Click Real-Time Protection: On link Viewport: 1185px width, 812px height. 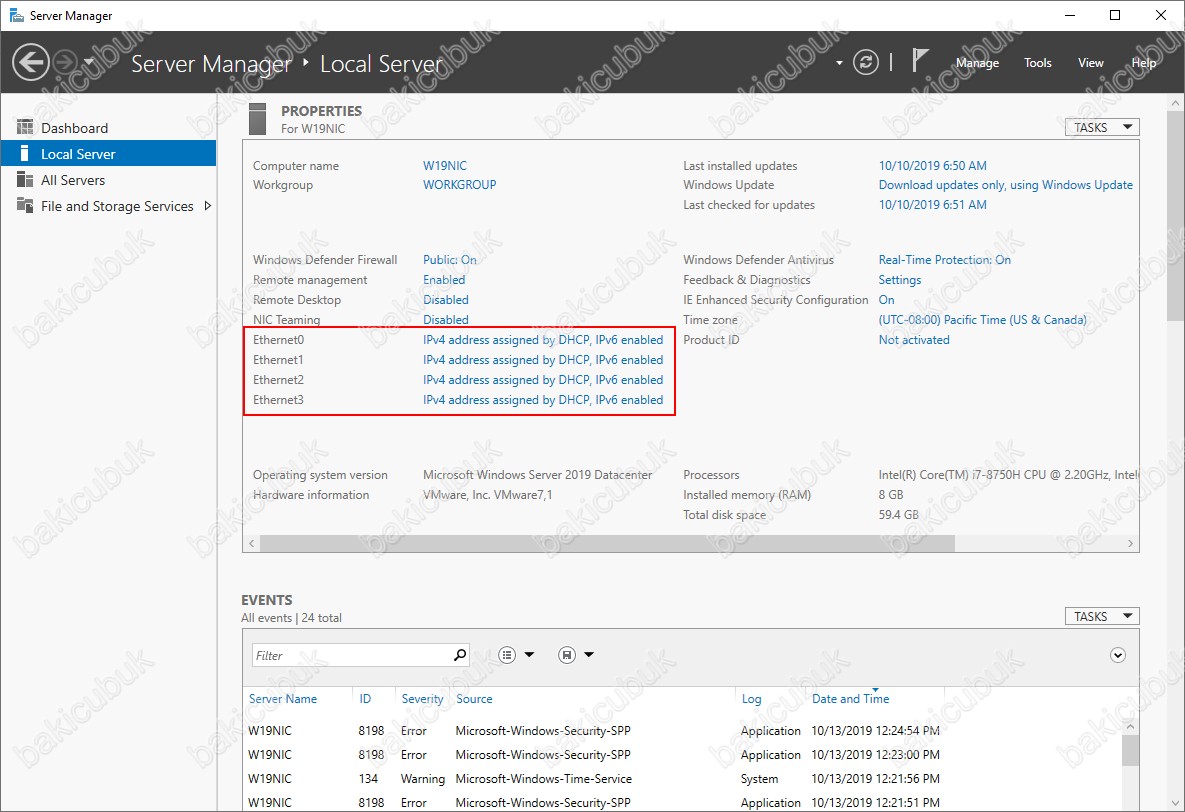[945, 259]
